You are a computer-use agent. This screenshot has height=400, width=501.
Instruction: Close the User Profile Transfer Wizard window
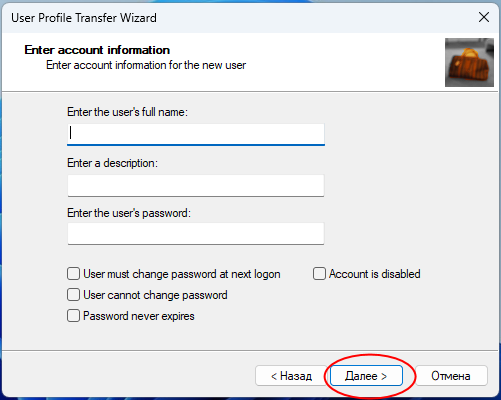click(484, 17)
